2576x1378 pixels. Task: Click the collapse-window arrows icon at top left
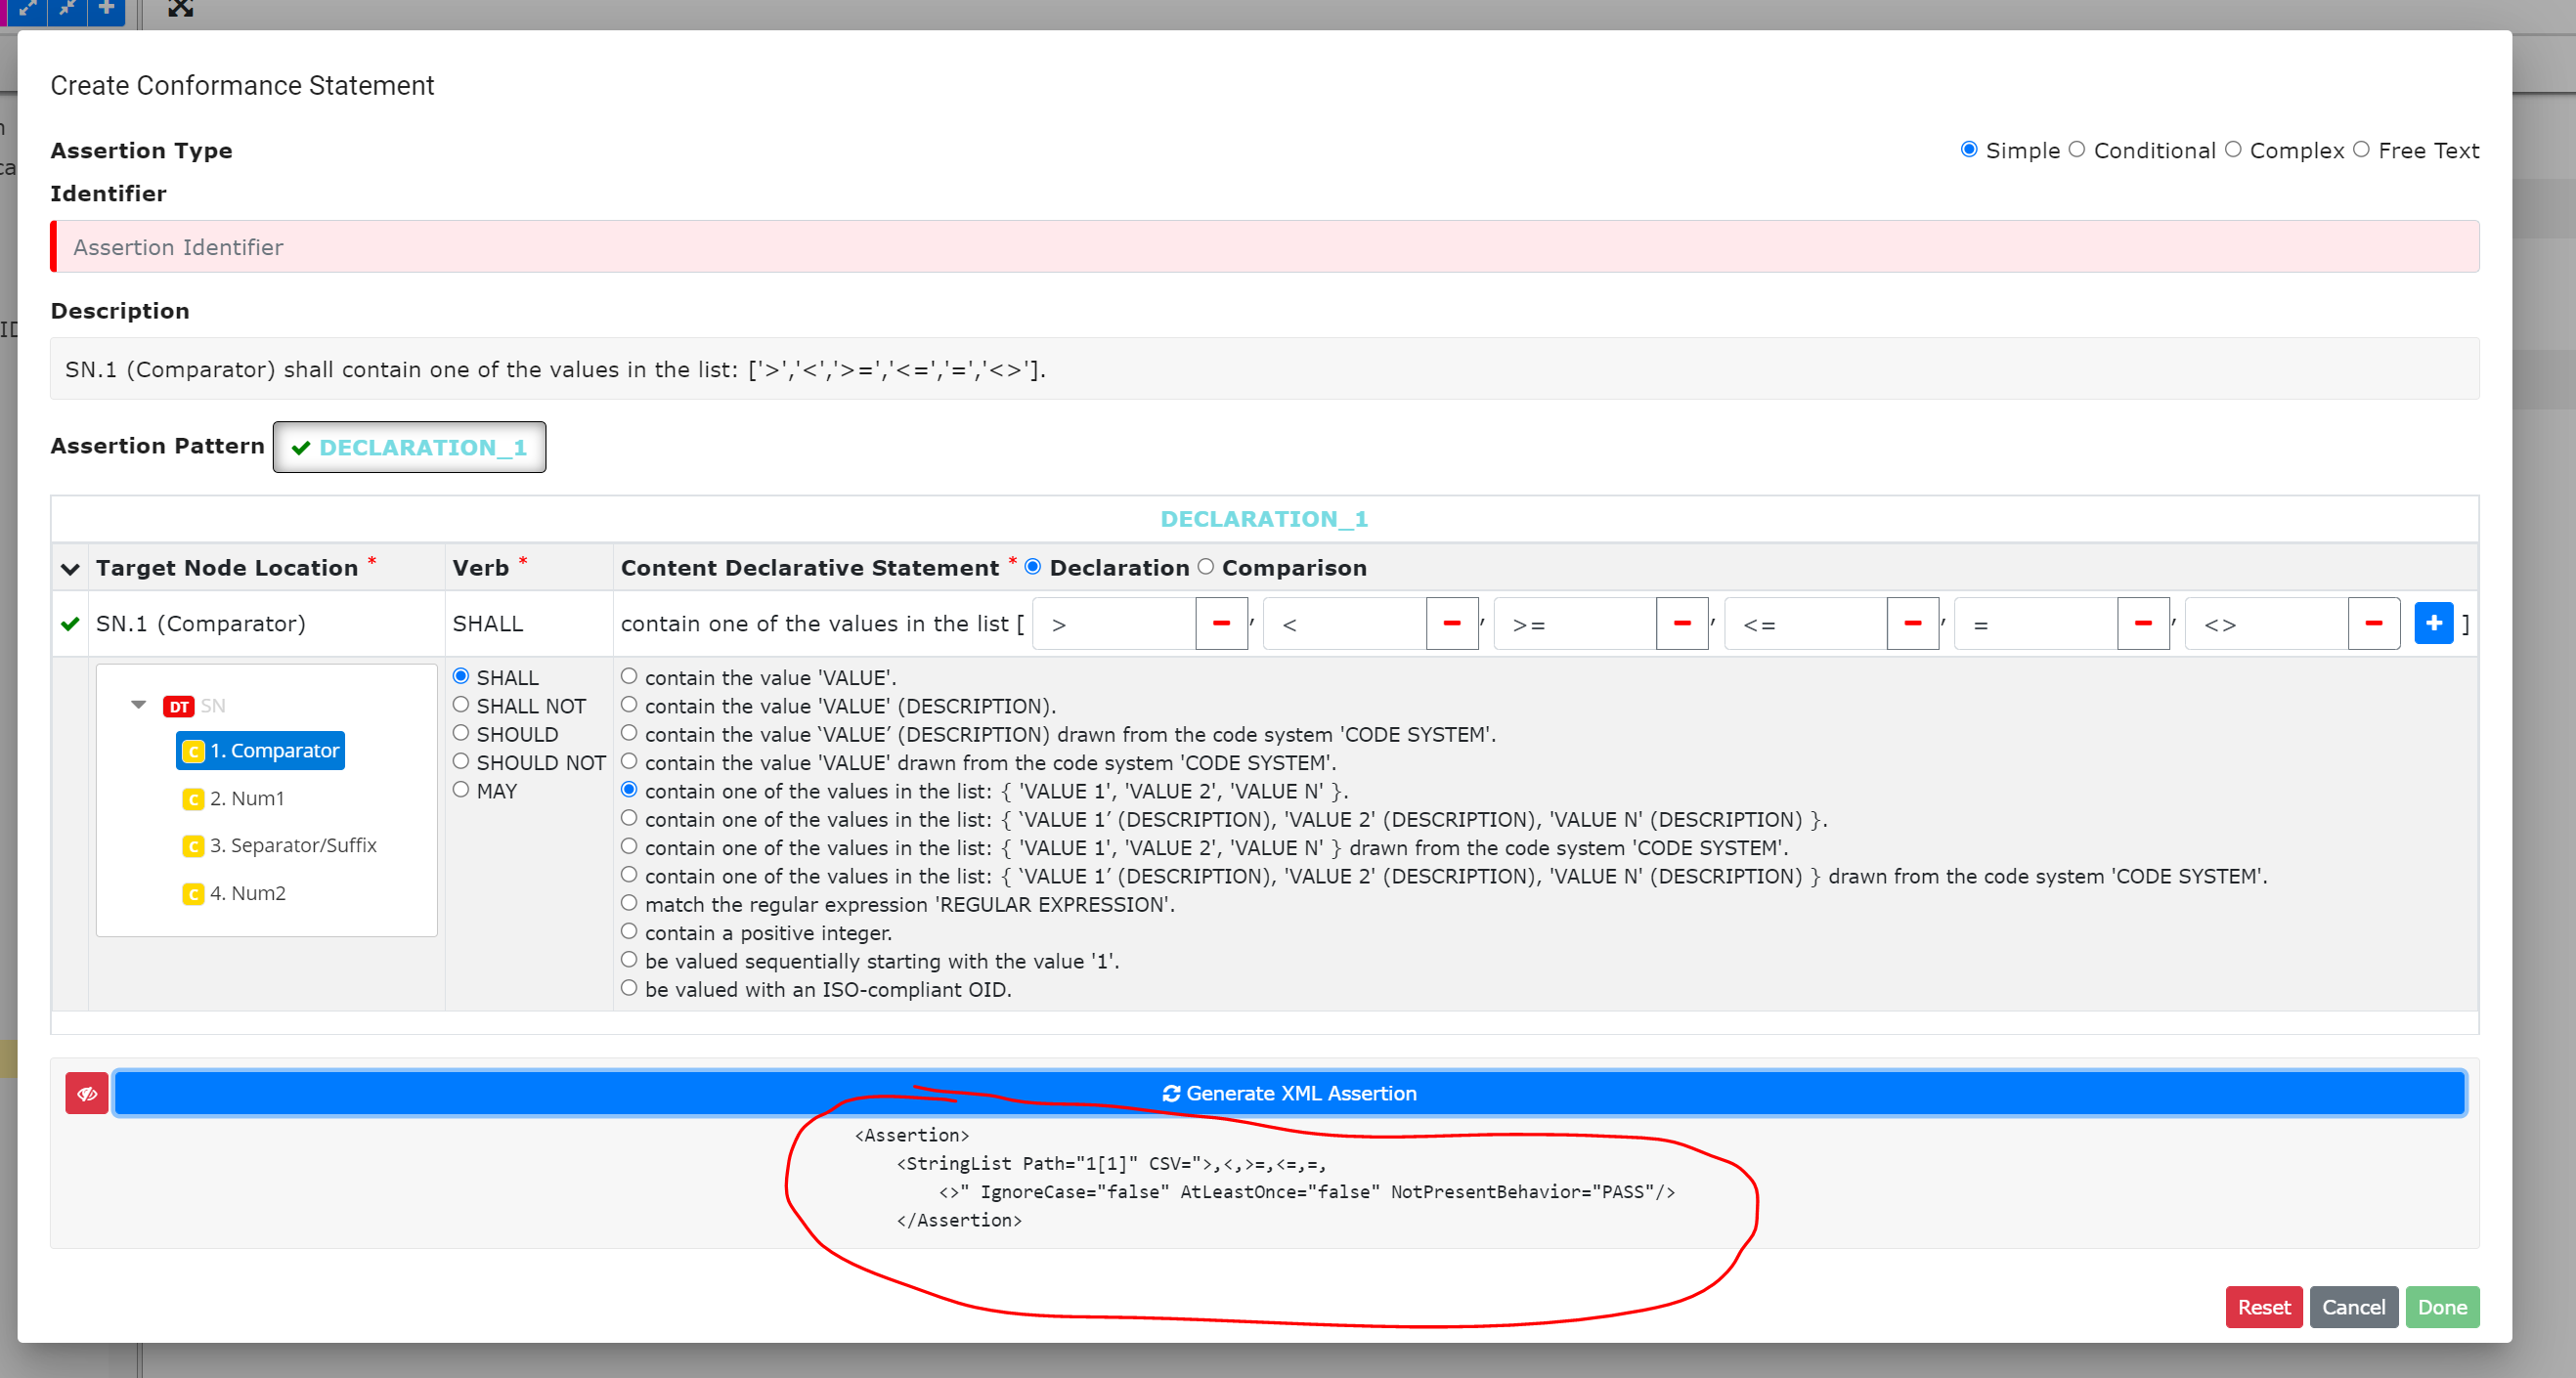[x=66, y=10]
